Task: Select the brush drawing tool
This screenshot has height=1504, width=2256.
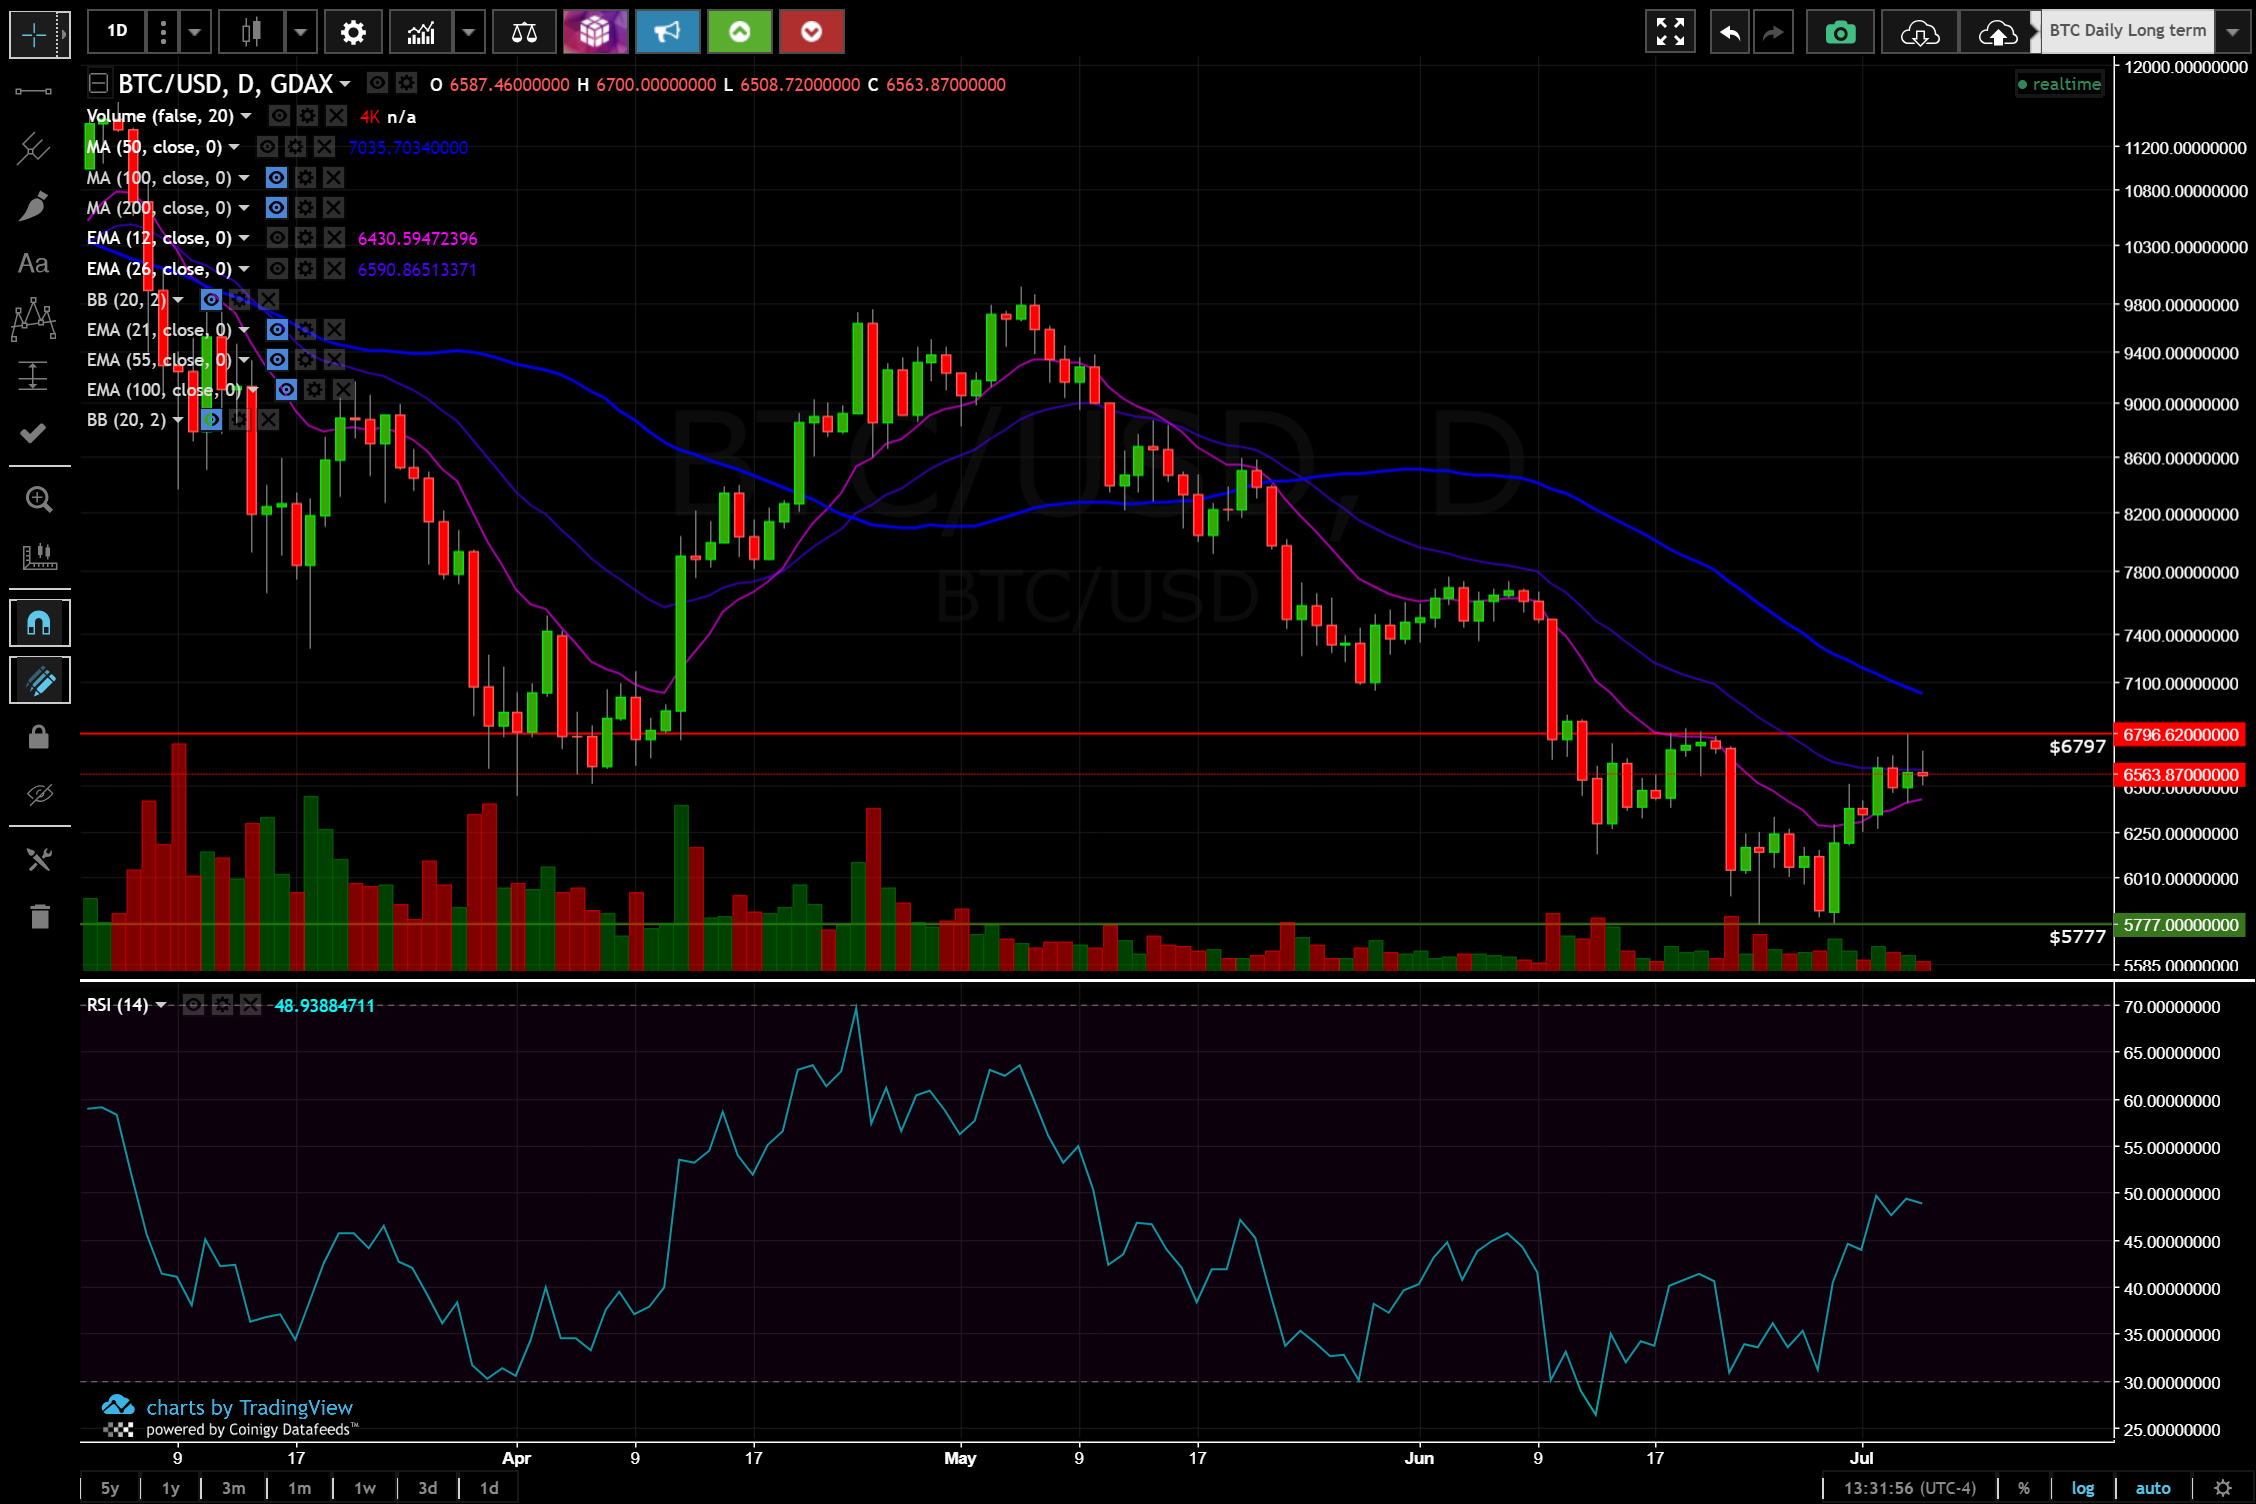Action: point(33,207)
